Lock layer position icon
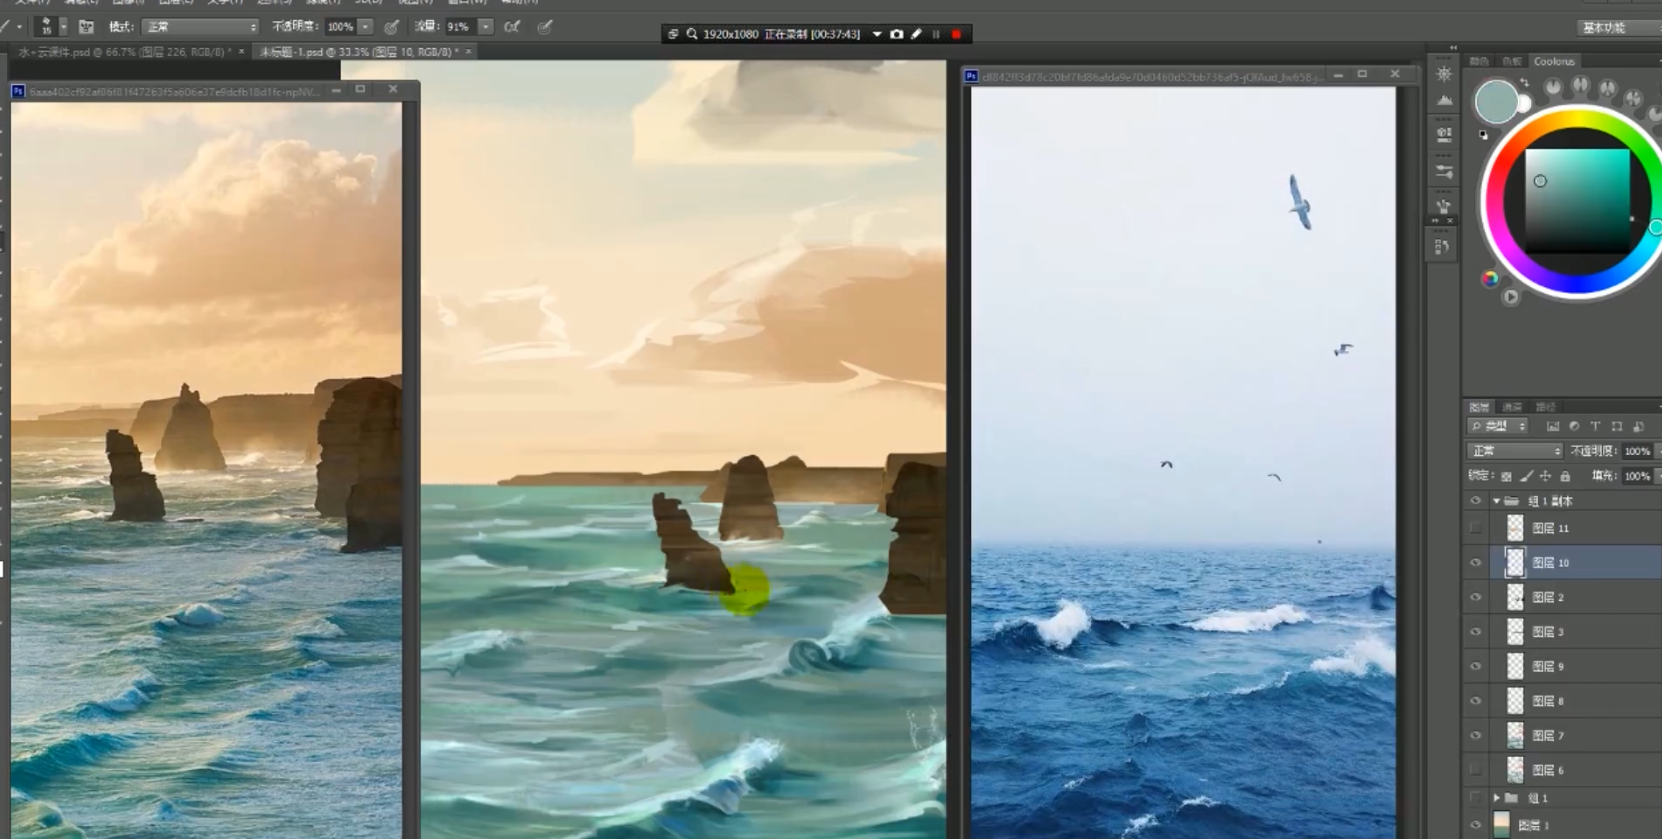Screen dimensions: 1662x839 coord(1545,476)
